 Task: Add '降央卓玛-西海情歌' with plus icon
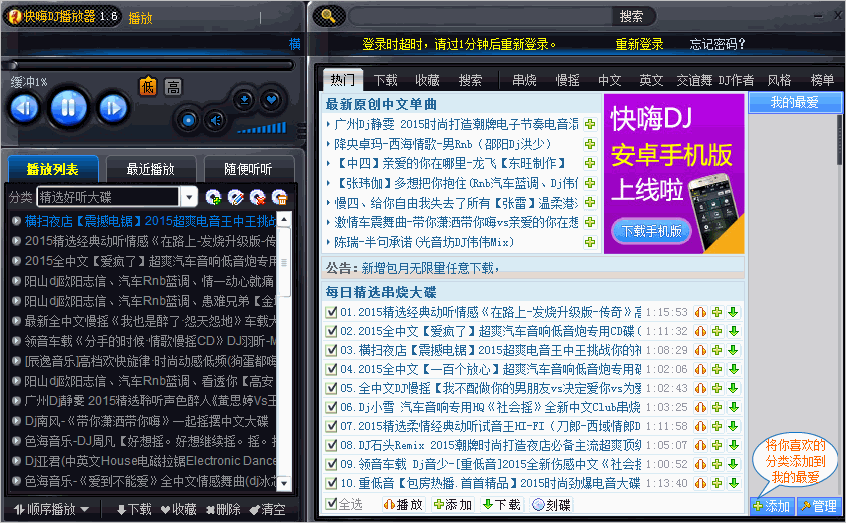pos(590,144)
